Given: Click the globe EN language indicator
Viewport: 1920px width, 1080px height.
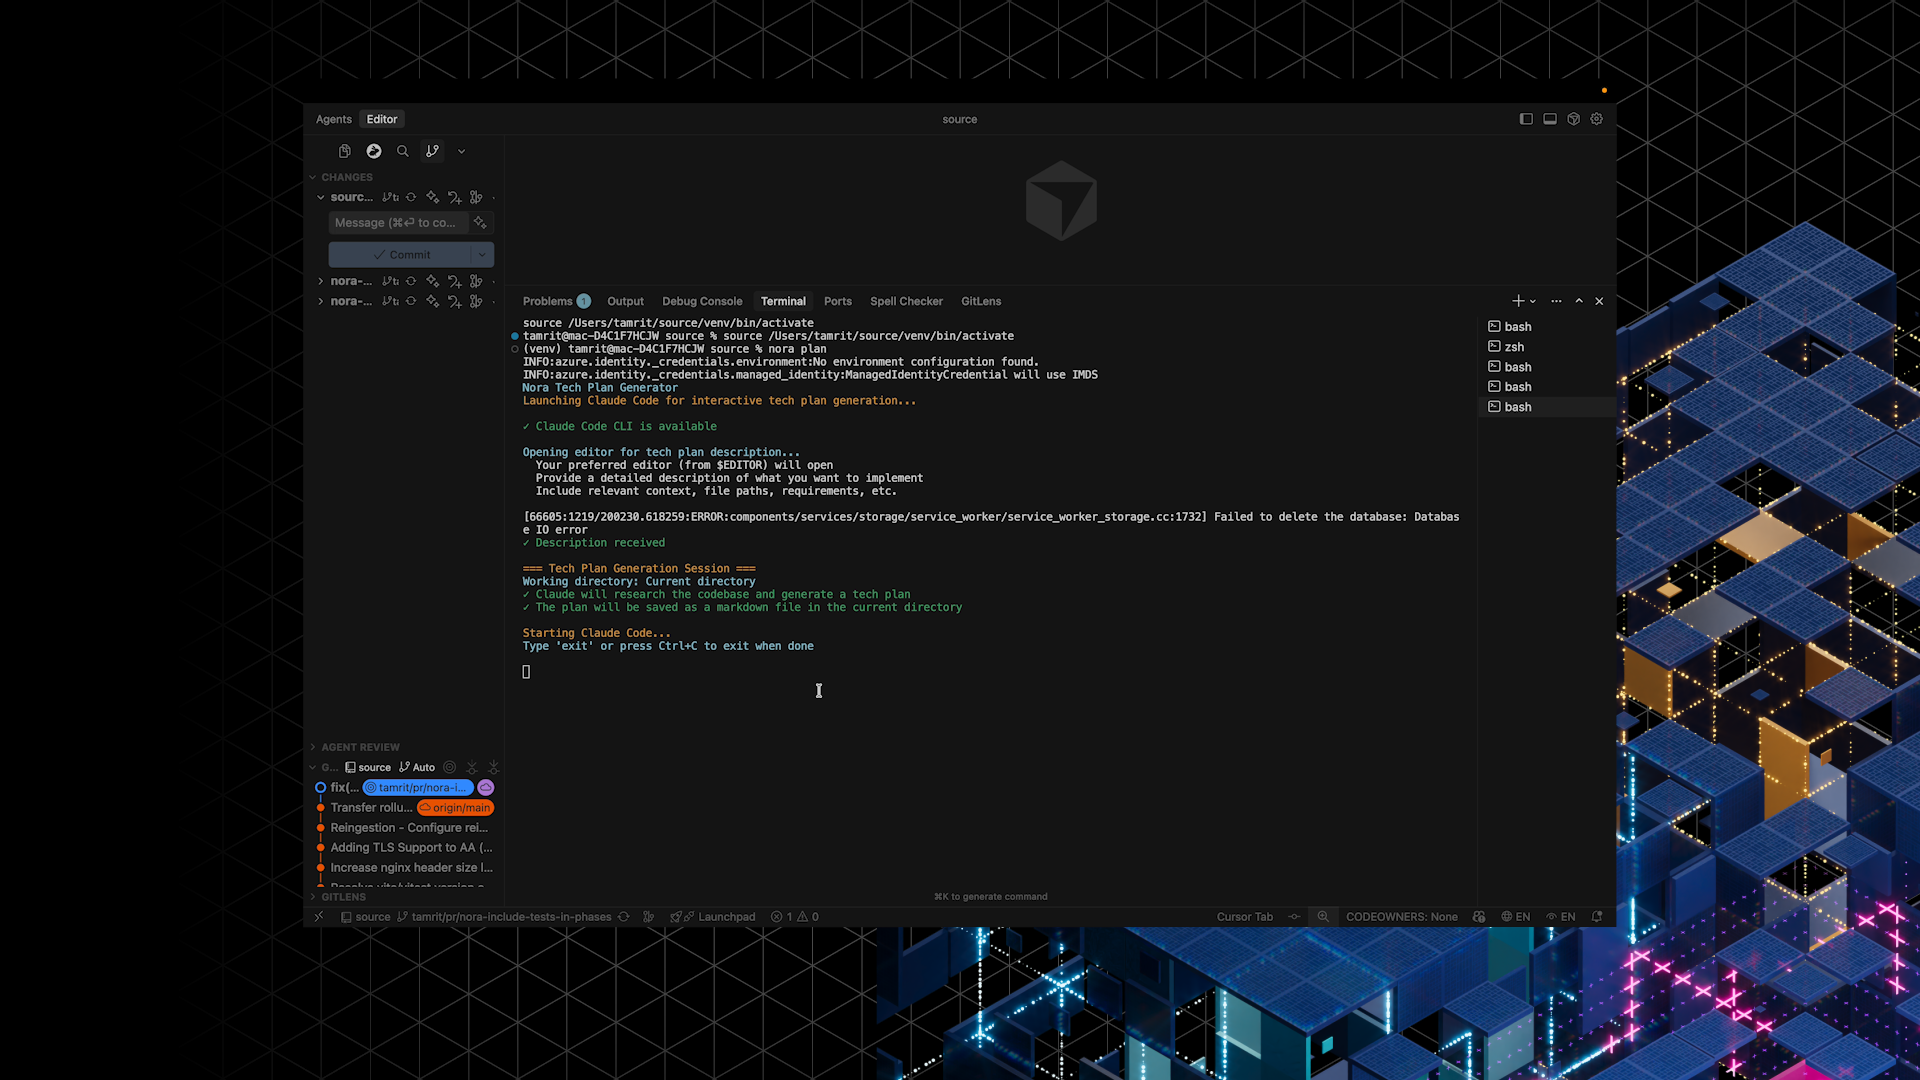Looking at the screenshot, I should [1516, 916].
